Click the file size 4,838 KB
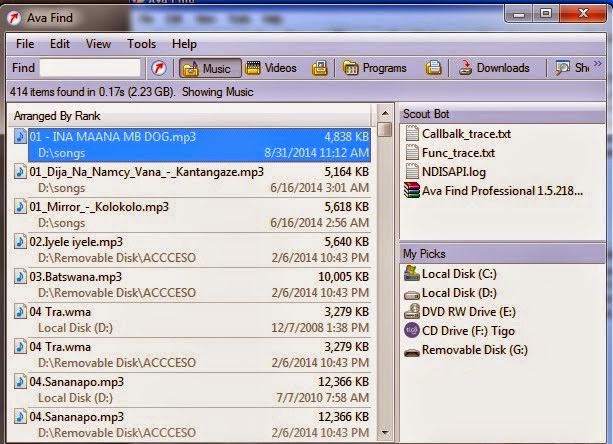The width and height of the screenshot is (613, 444). point(347,136)
